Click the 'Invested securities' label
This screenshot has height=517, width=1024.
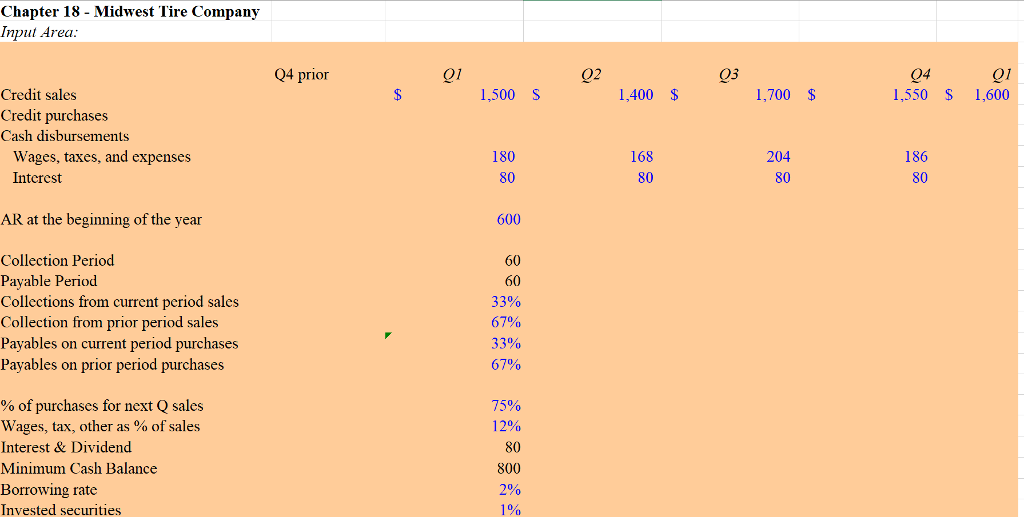61,510
